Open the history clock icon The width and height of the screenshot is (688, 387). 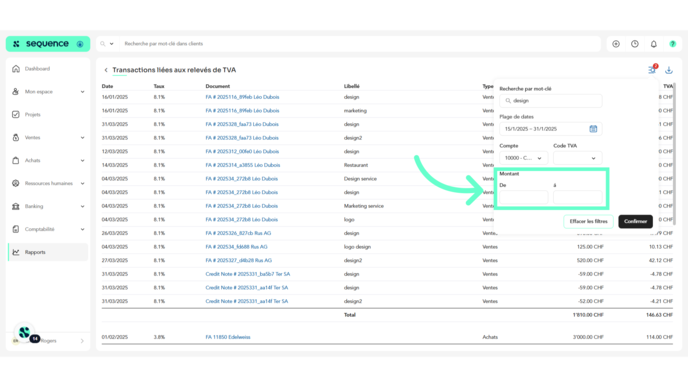(635, 44)
